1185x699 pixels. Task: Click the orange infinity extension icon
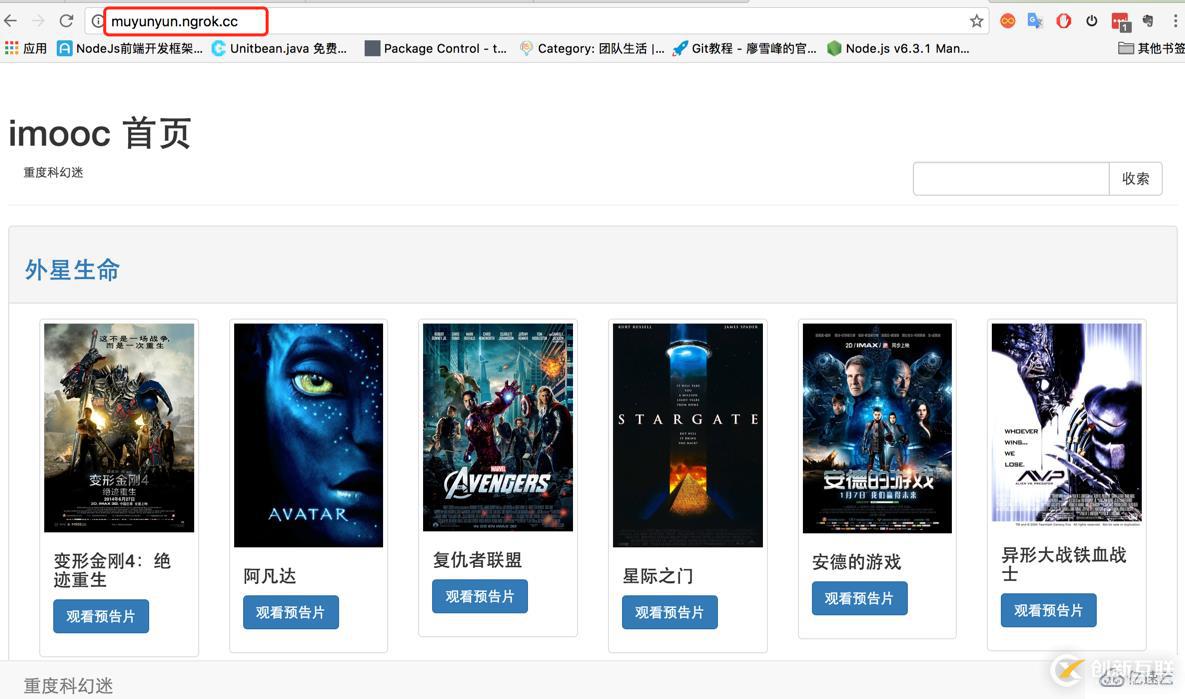click(1008, 20)
